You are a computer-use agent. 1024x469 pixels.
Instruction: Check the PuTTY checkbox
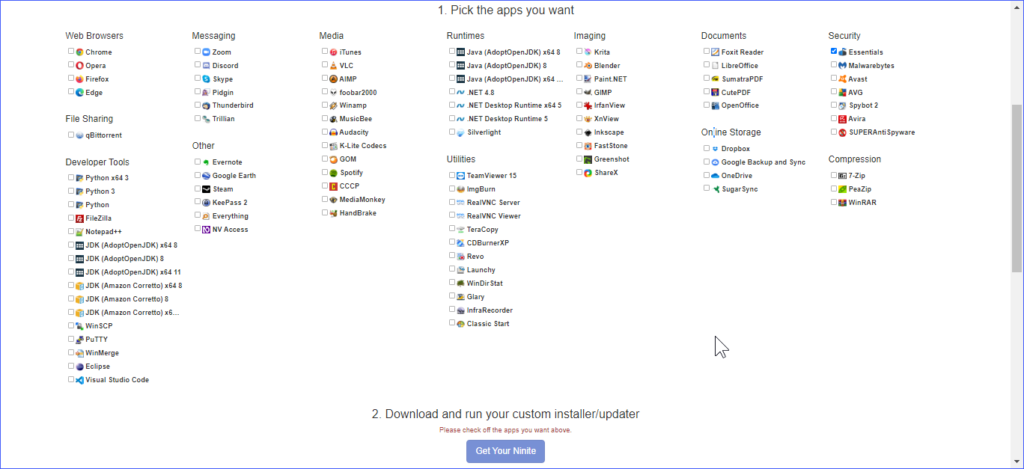click(71, 338)
